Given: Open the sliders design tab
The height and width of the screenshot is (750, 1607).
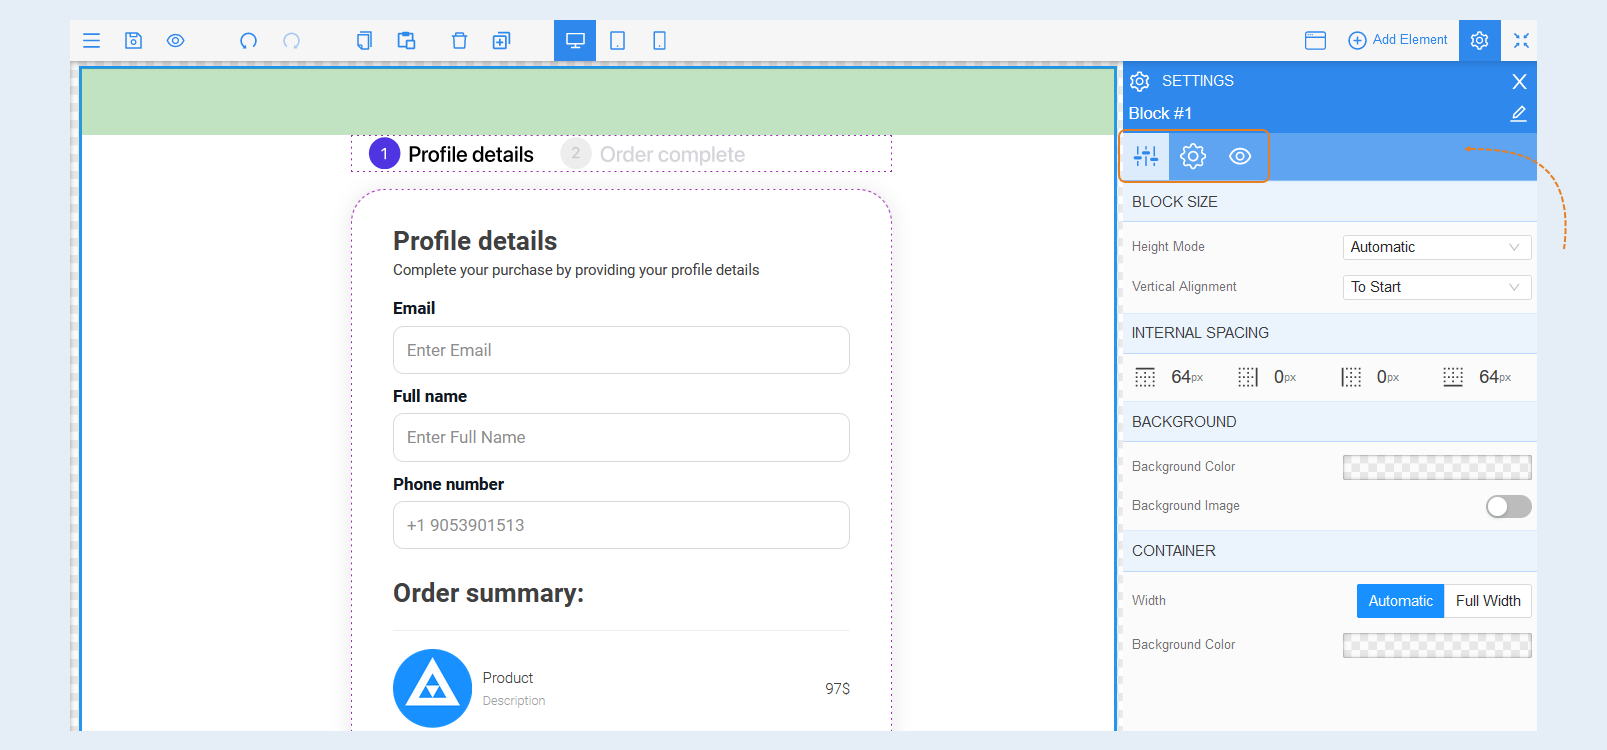Looking at the screenshot, I should [1146, 156].
